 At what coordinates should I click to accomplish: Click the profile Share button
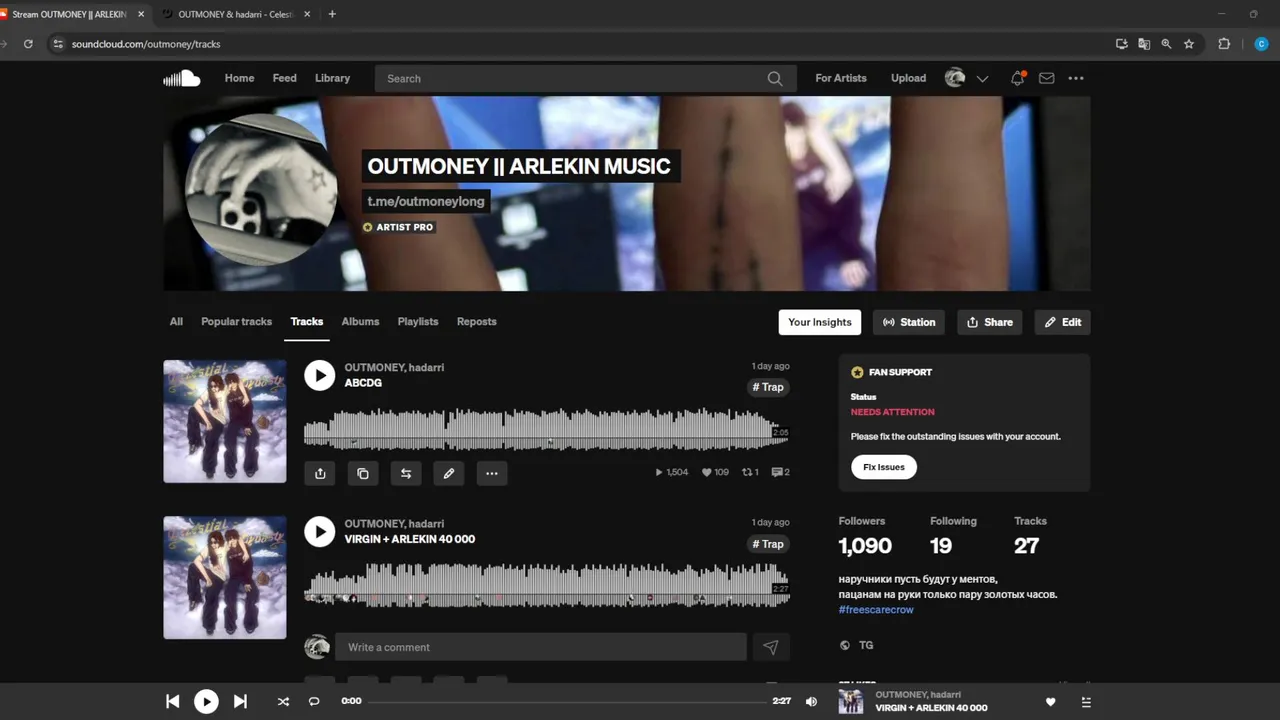pos(990,322)
